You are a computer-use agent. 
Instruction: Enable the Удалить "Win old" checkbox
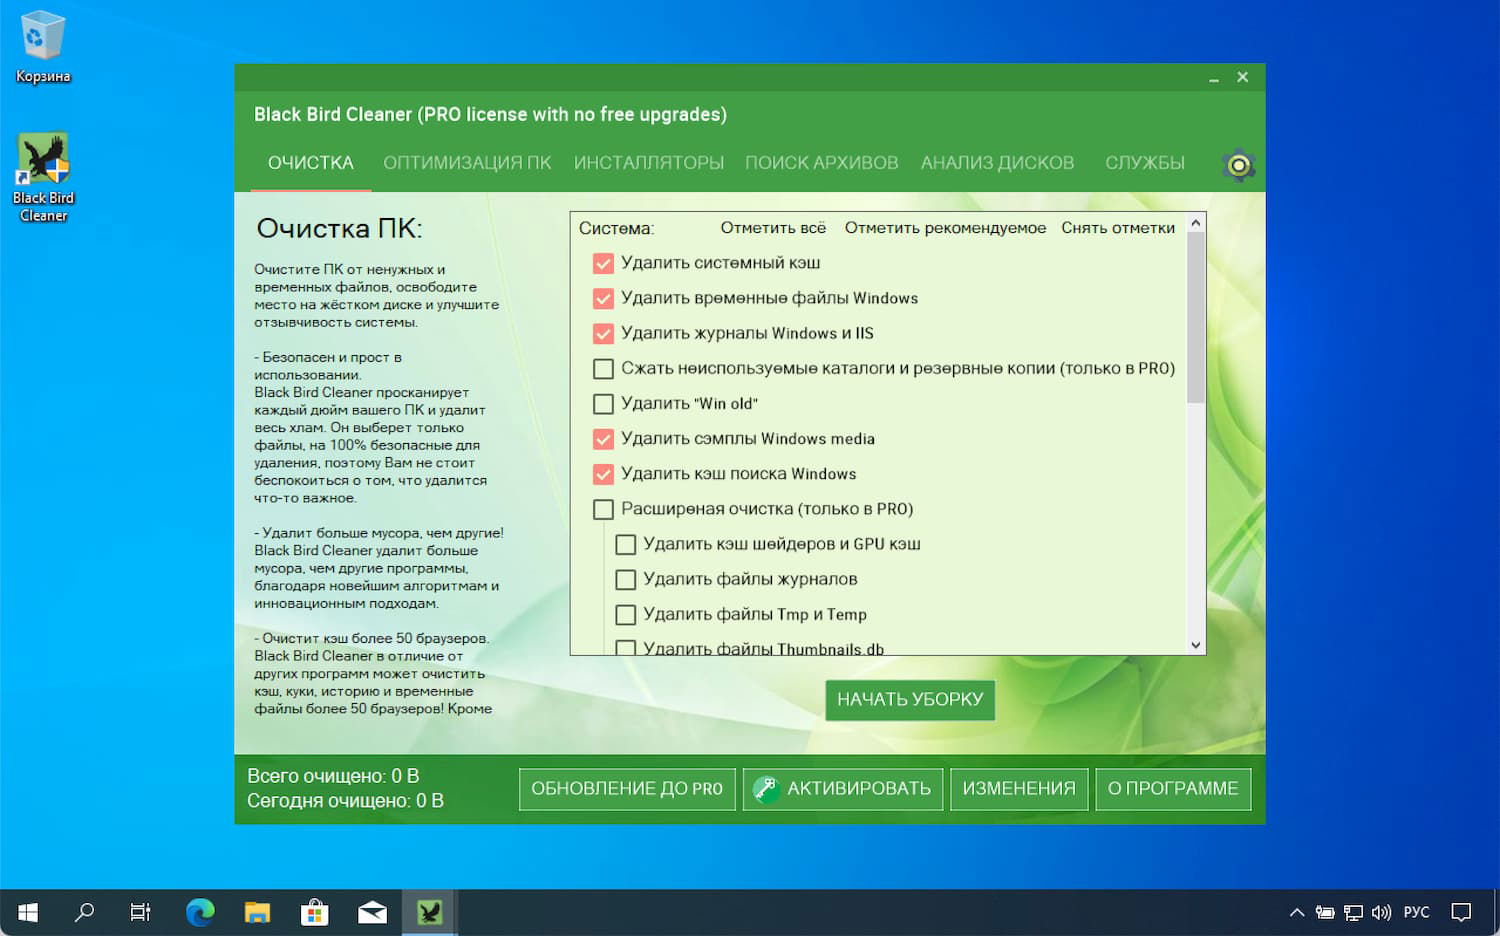603,404
